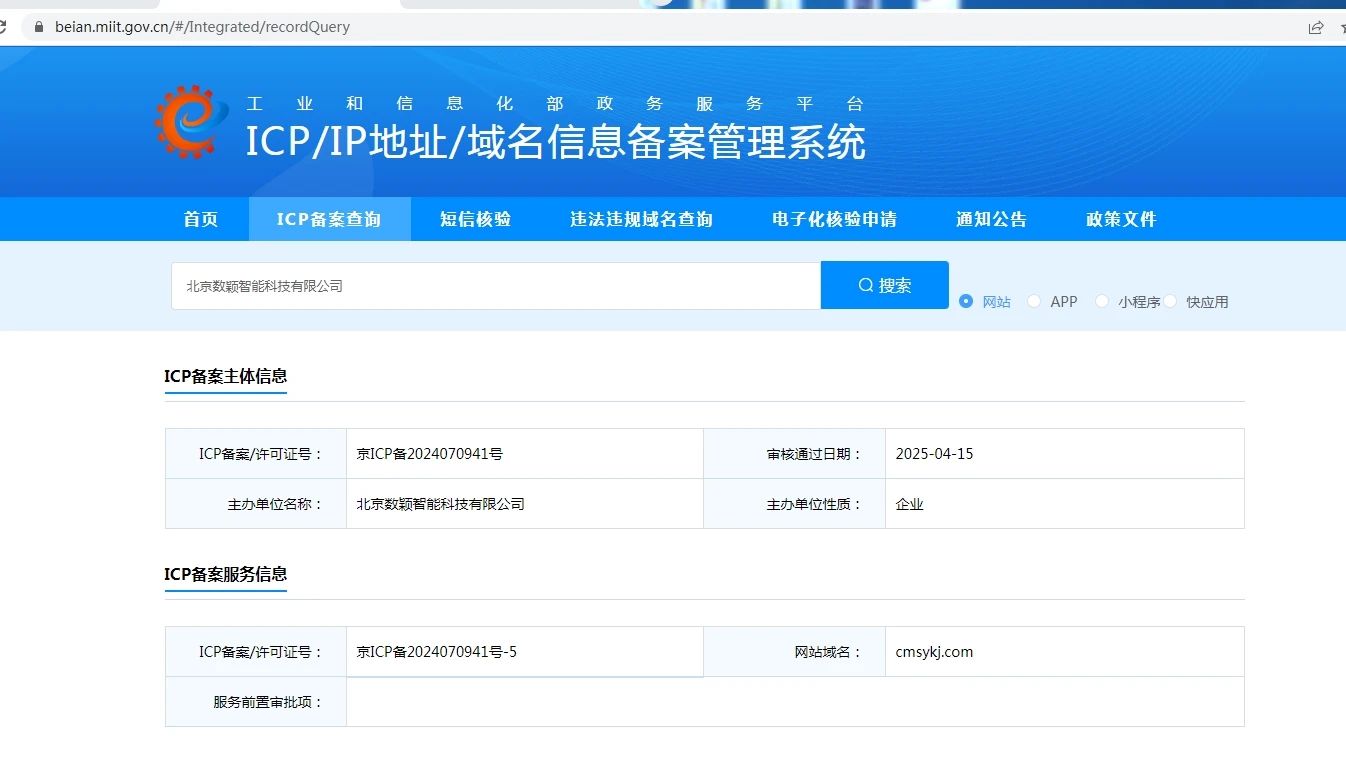Click license number 京ICP备2024070941号
The width and height of the screenshot is (1346, 764).
point(430,454)
